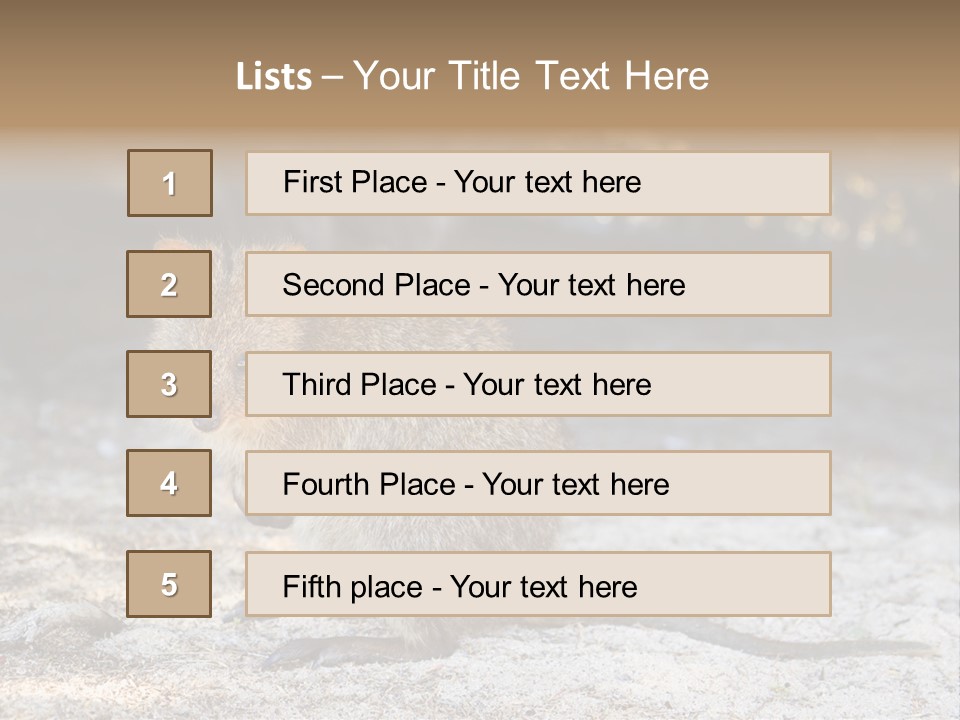Click "Your text here" in the Third Place row
The height and width of the screenshot is (720, 960).
tap(557, 385)
